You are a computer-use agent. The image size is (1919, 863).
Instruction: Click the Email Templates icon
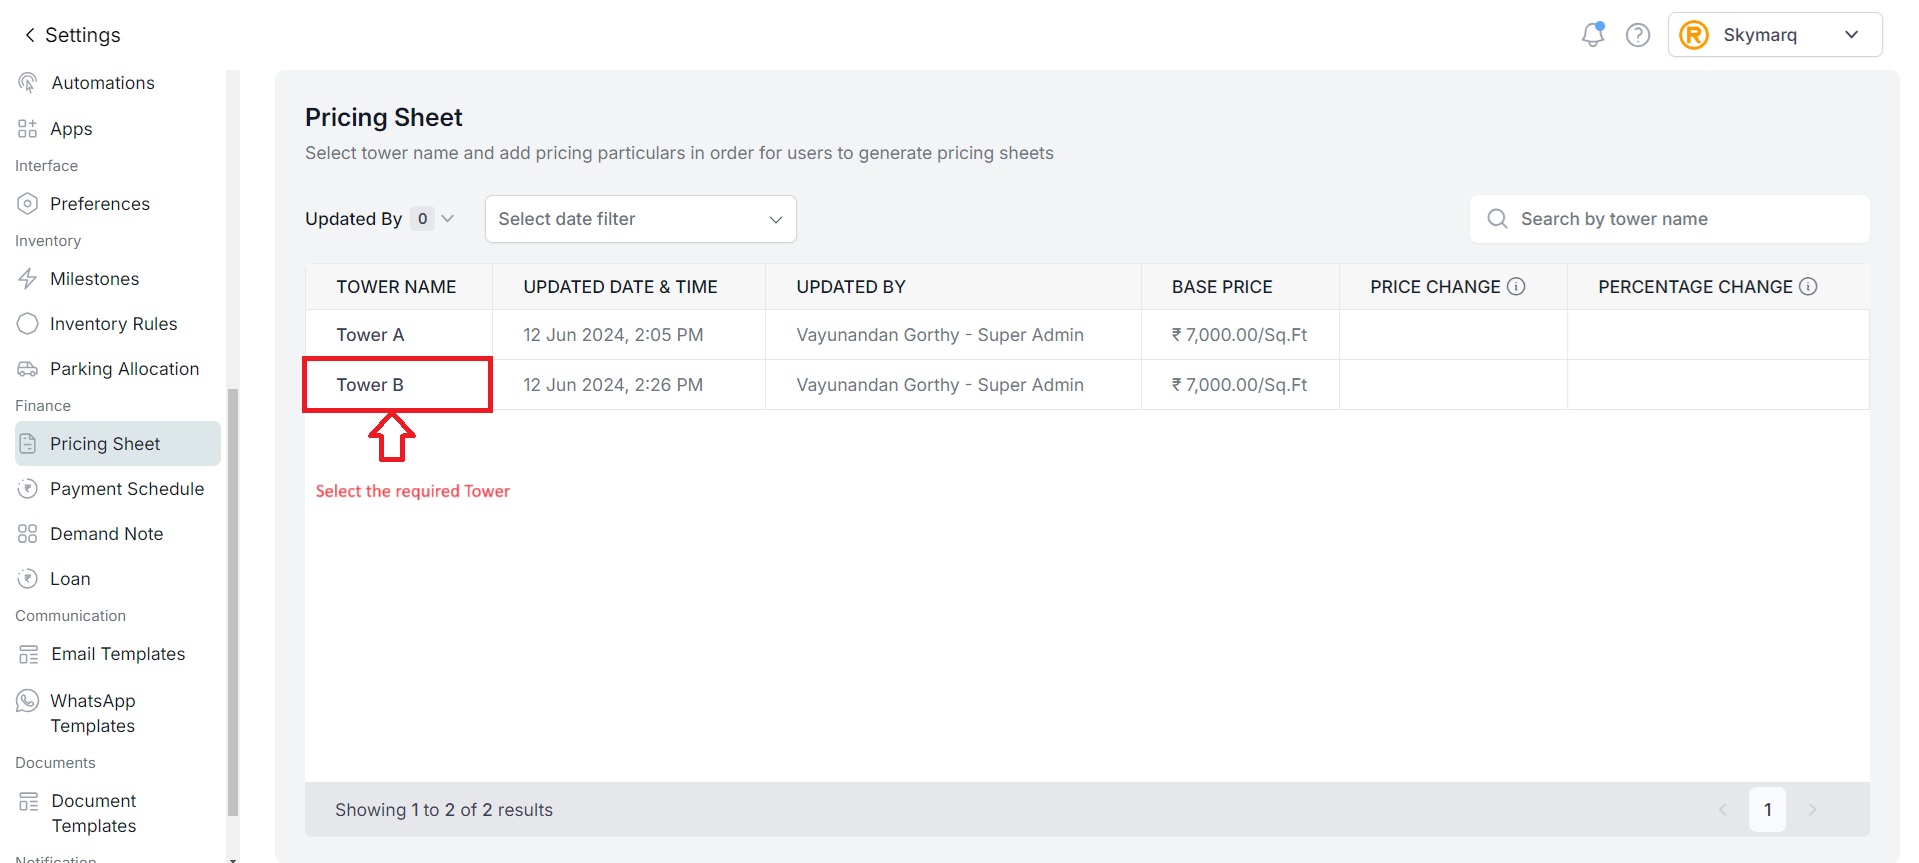[28, 655]
